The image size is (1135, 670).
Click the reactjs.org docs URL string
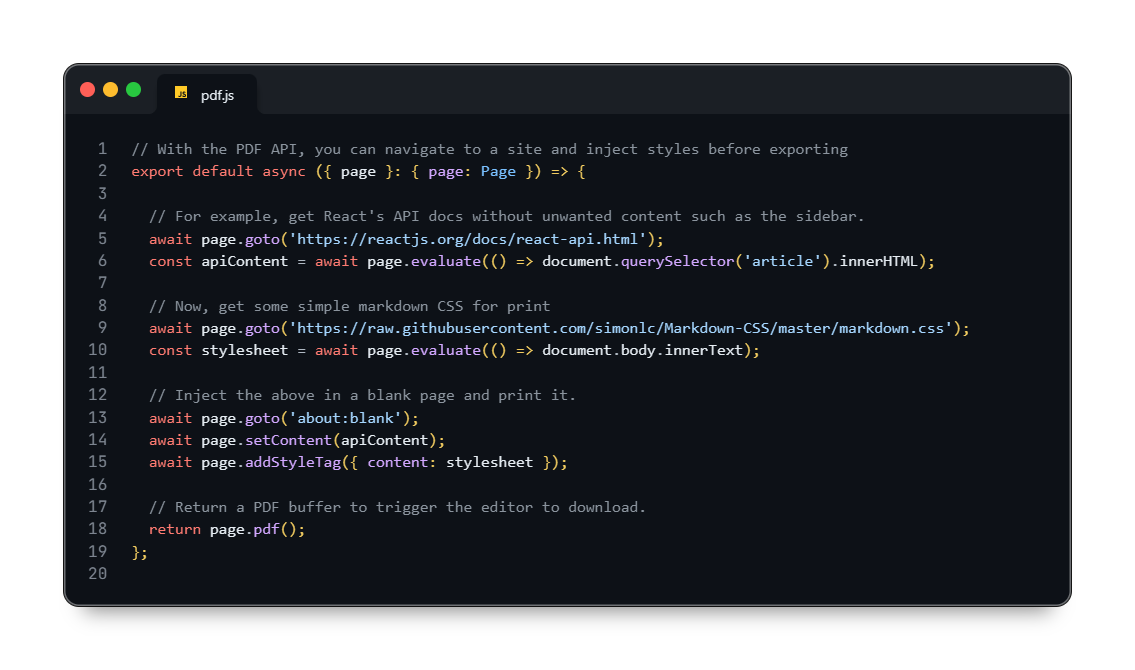[x=470, y=239]
